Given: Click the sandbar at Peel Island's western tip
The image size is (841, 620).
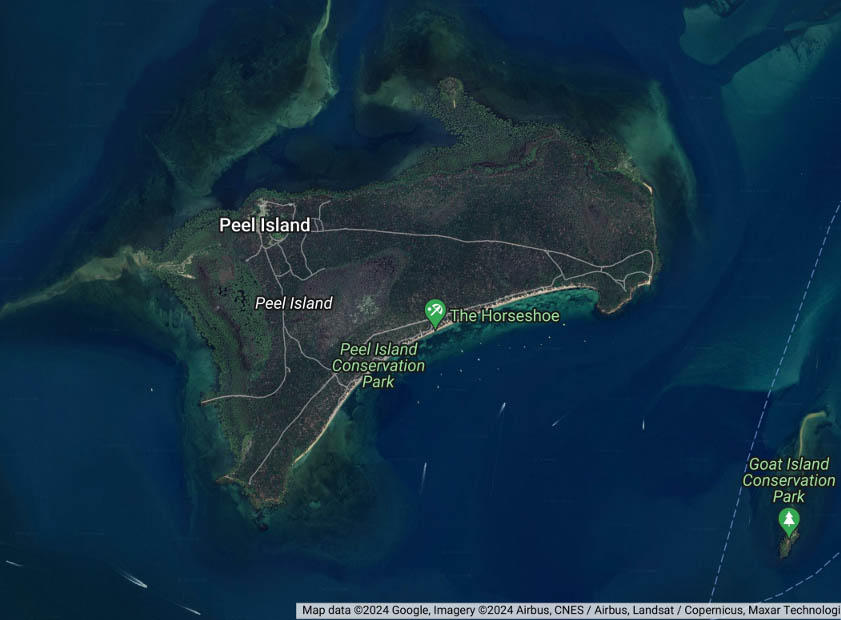Looking at the screenshot, I should 60,290.
